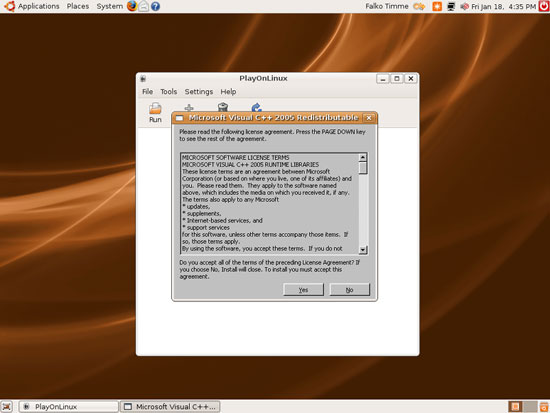Open the System menu in top panel
Screen dimensions: 550x413
tap(110, 6)
